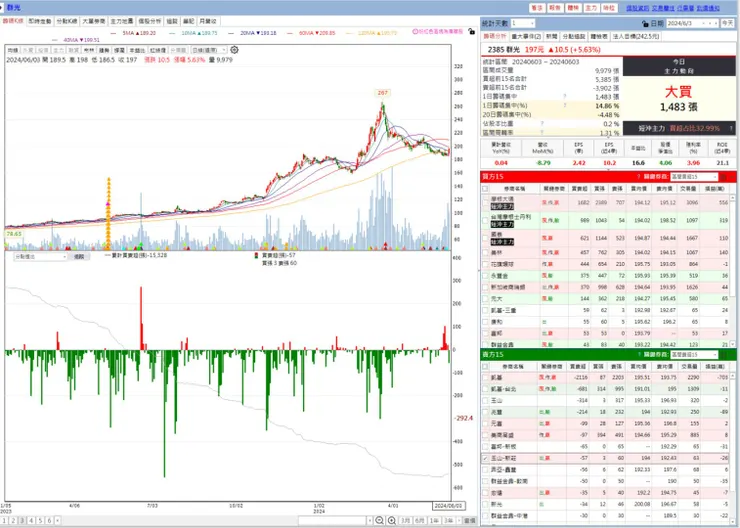Click help icon beside 1日籌碼集中 張 row
Screen dimensions: 740x528
pos(564,97)
